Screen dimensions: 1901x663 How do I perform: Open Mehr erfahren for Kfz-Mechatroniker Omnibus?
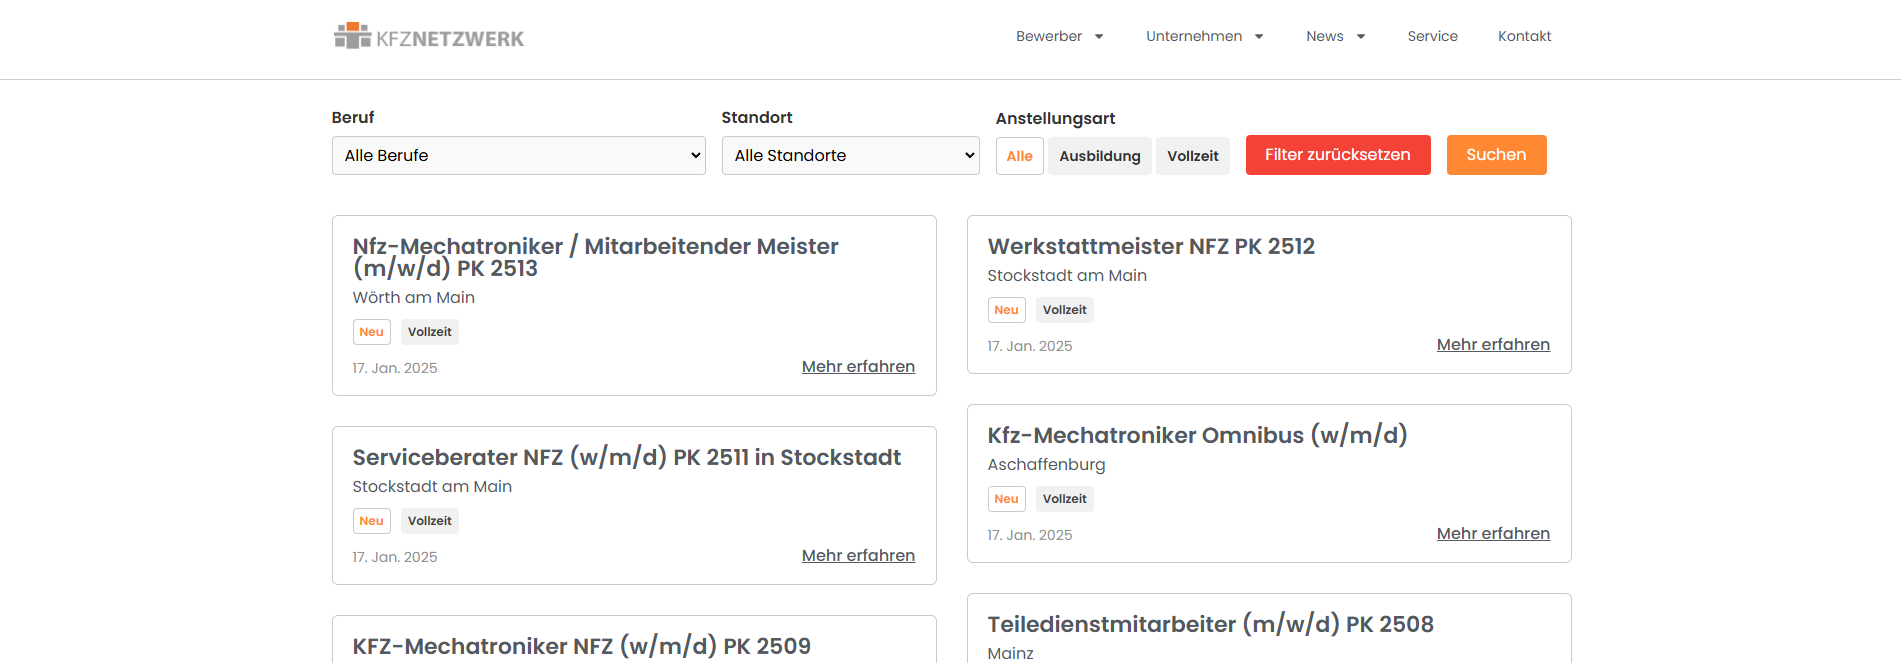point(1493,534)
